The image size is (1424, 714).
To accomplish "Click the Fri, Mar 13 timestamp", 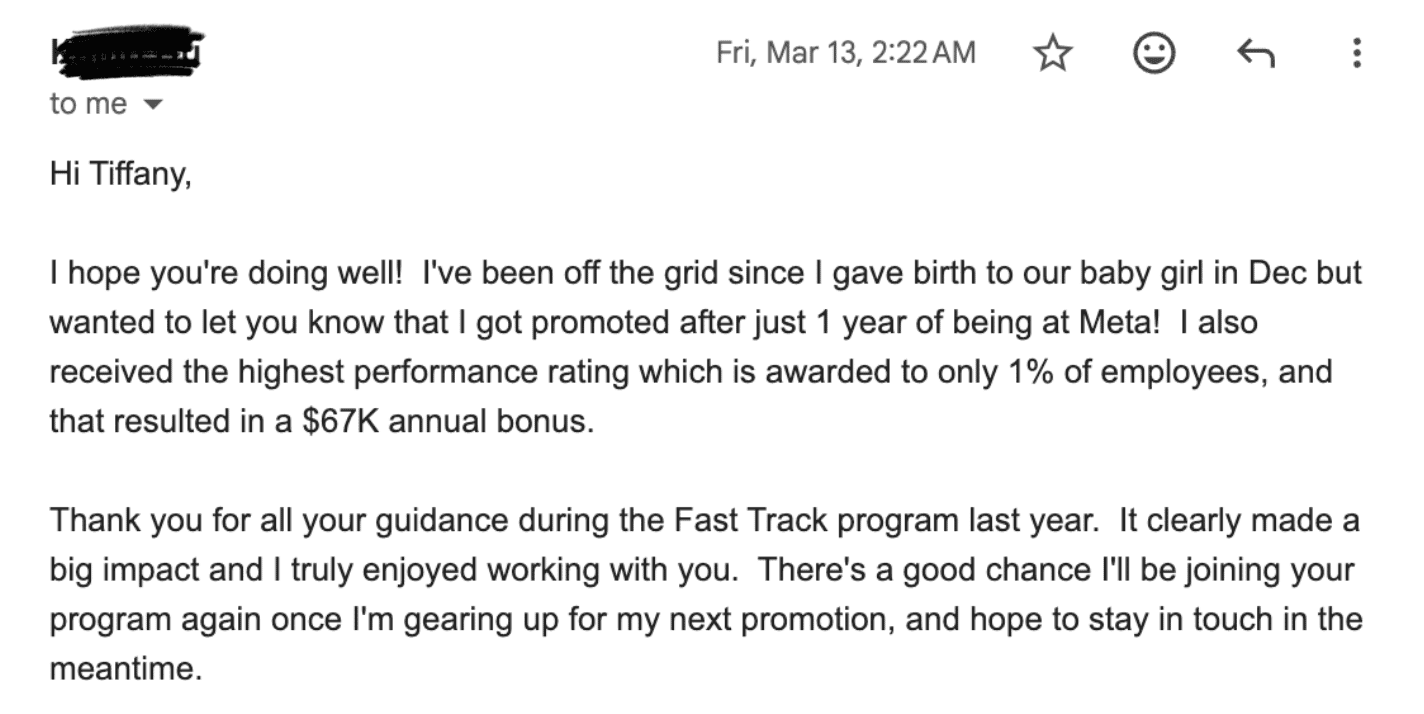I will click(845, 52).
